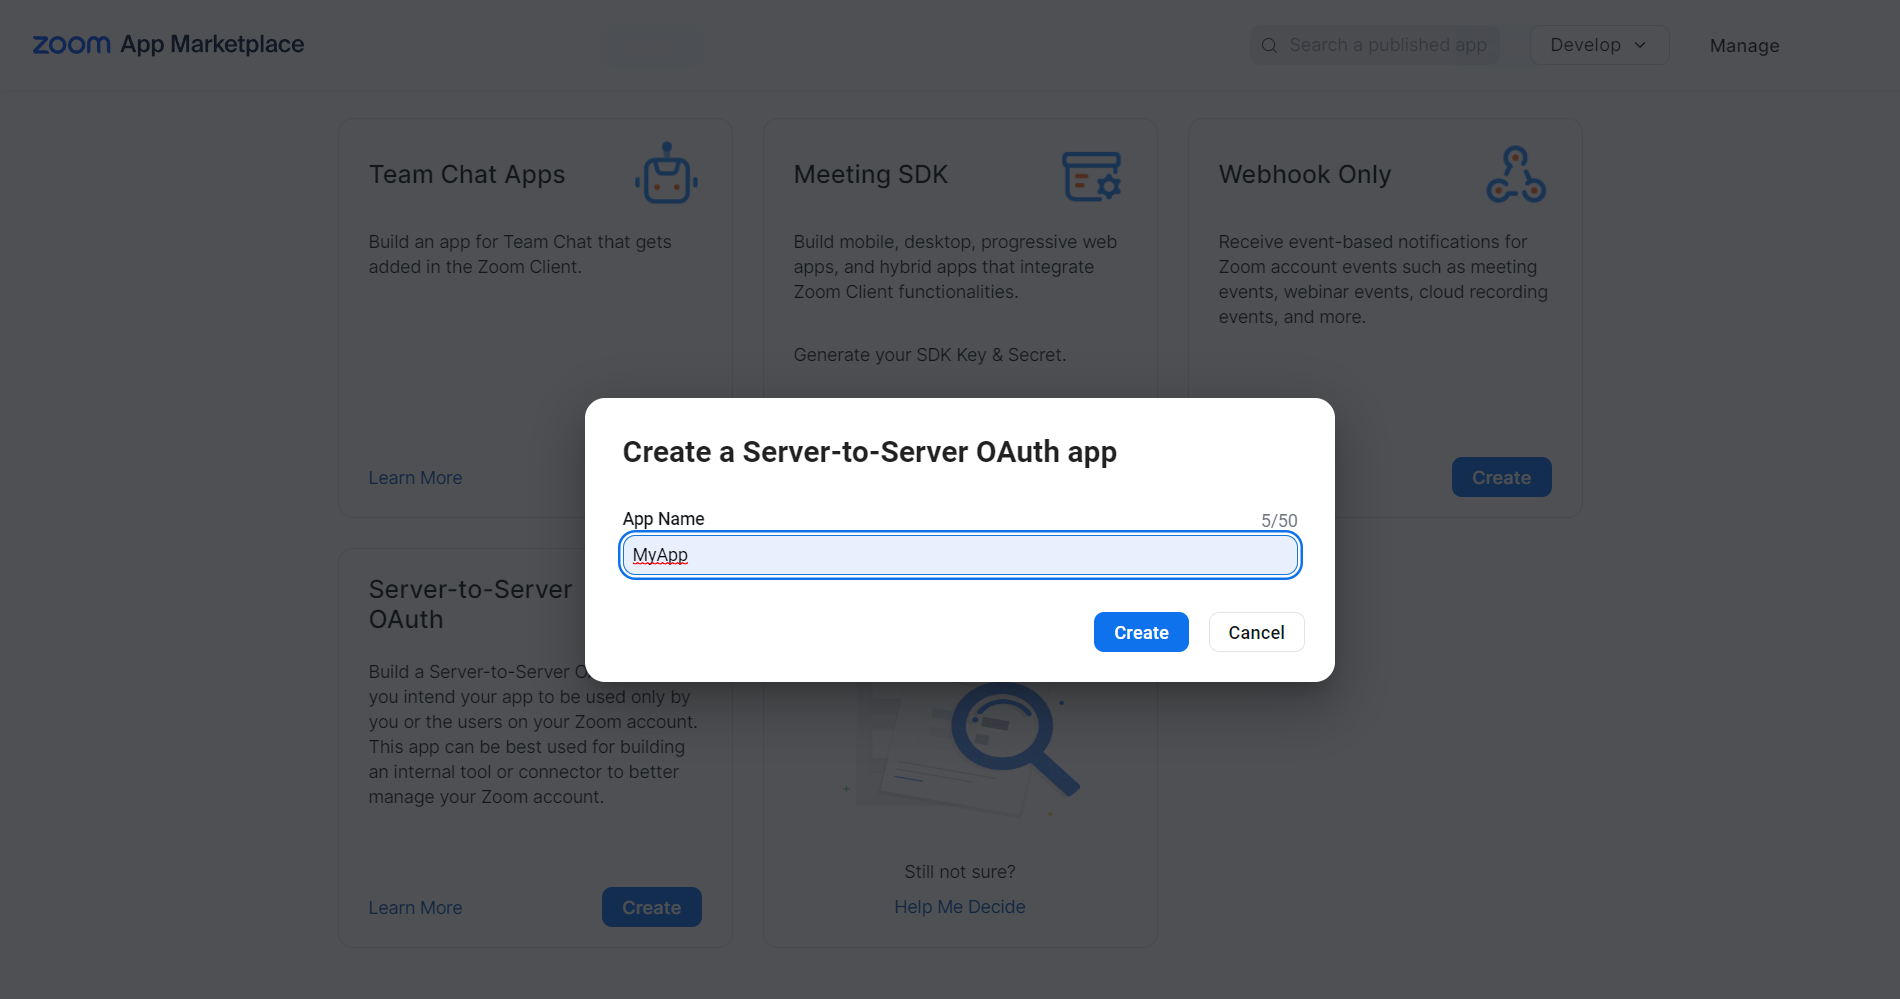Screen dimensions: 1900x999
Task: Click the Webhook Only nodes icon
Action: (x=1516, y=174)
